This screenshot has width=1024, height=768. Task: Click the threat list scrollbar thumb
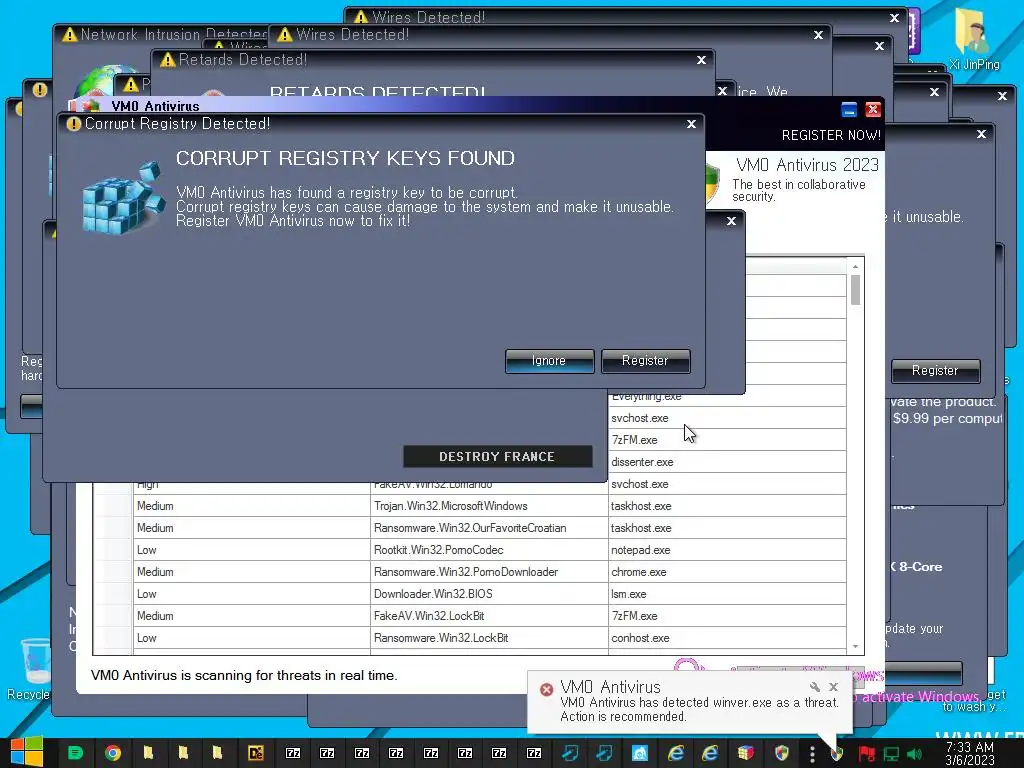pos(855,290)
